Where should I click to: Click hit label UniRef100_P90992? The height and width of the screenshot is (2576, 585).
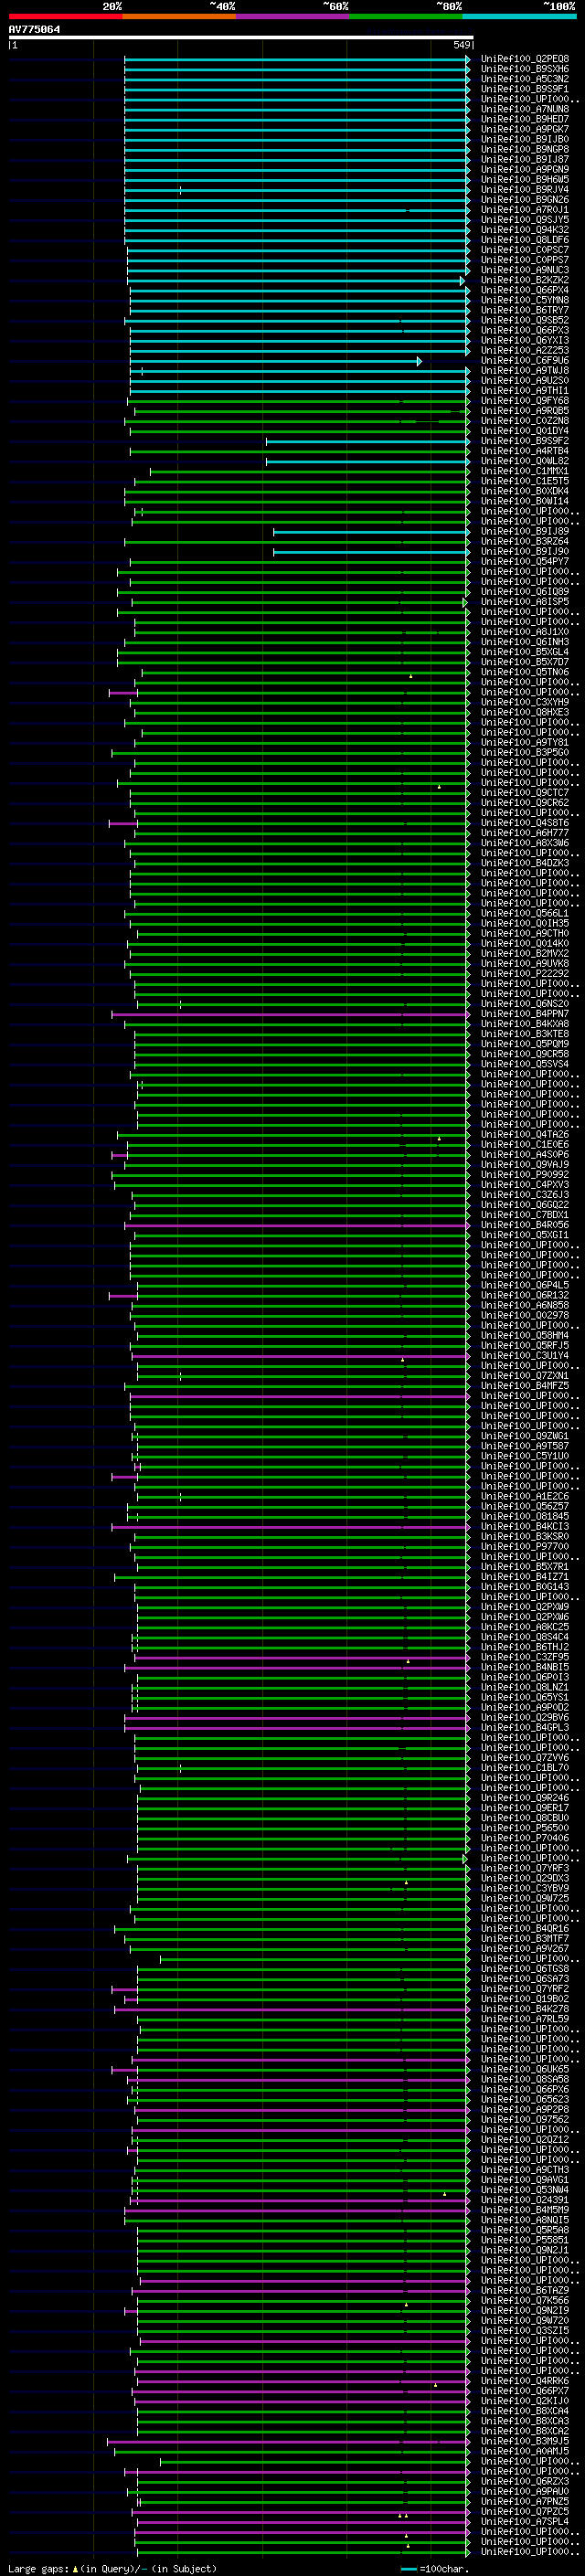click(x=525, y=1175)
